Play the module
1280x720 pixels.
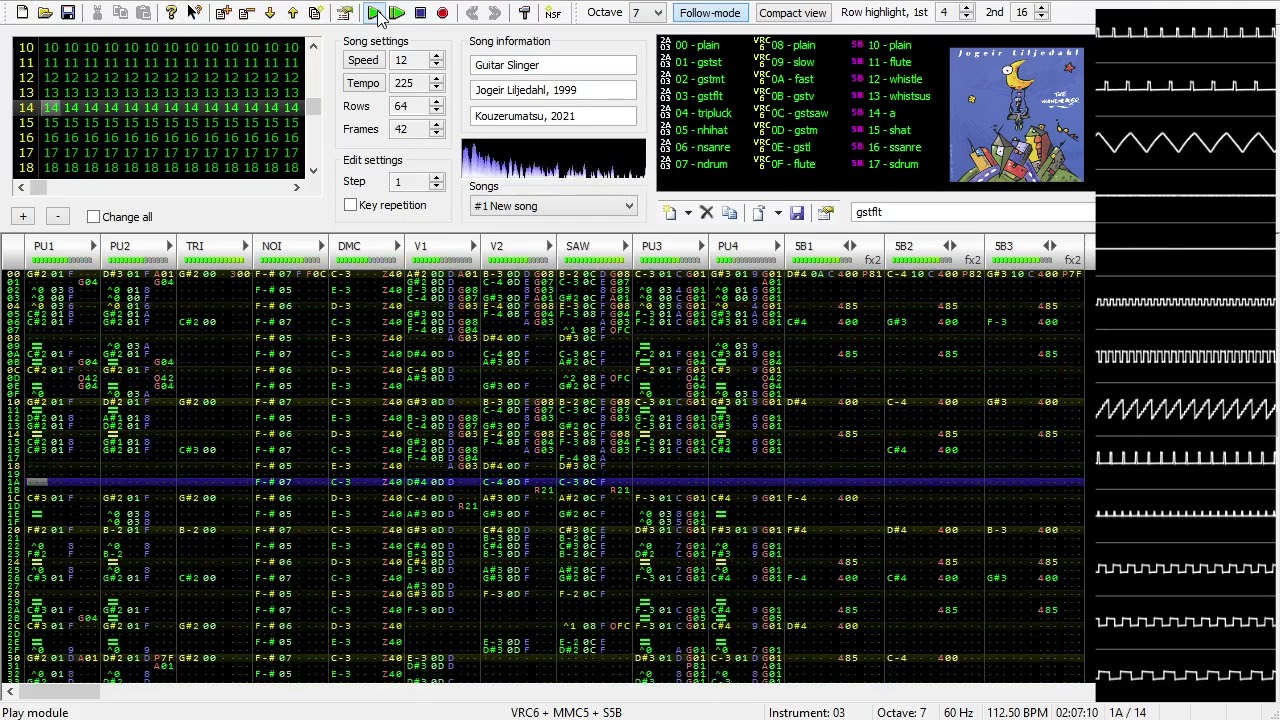(x=373, y=13)
